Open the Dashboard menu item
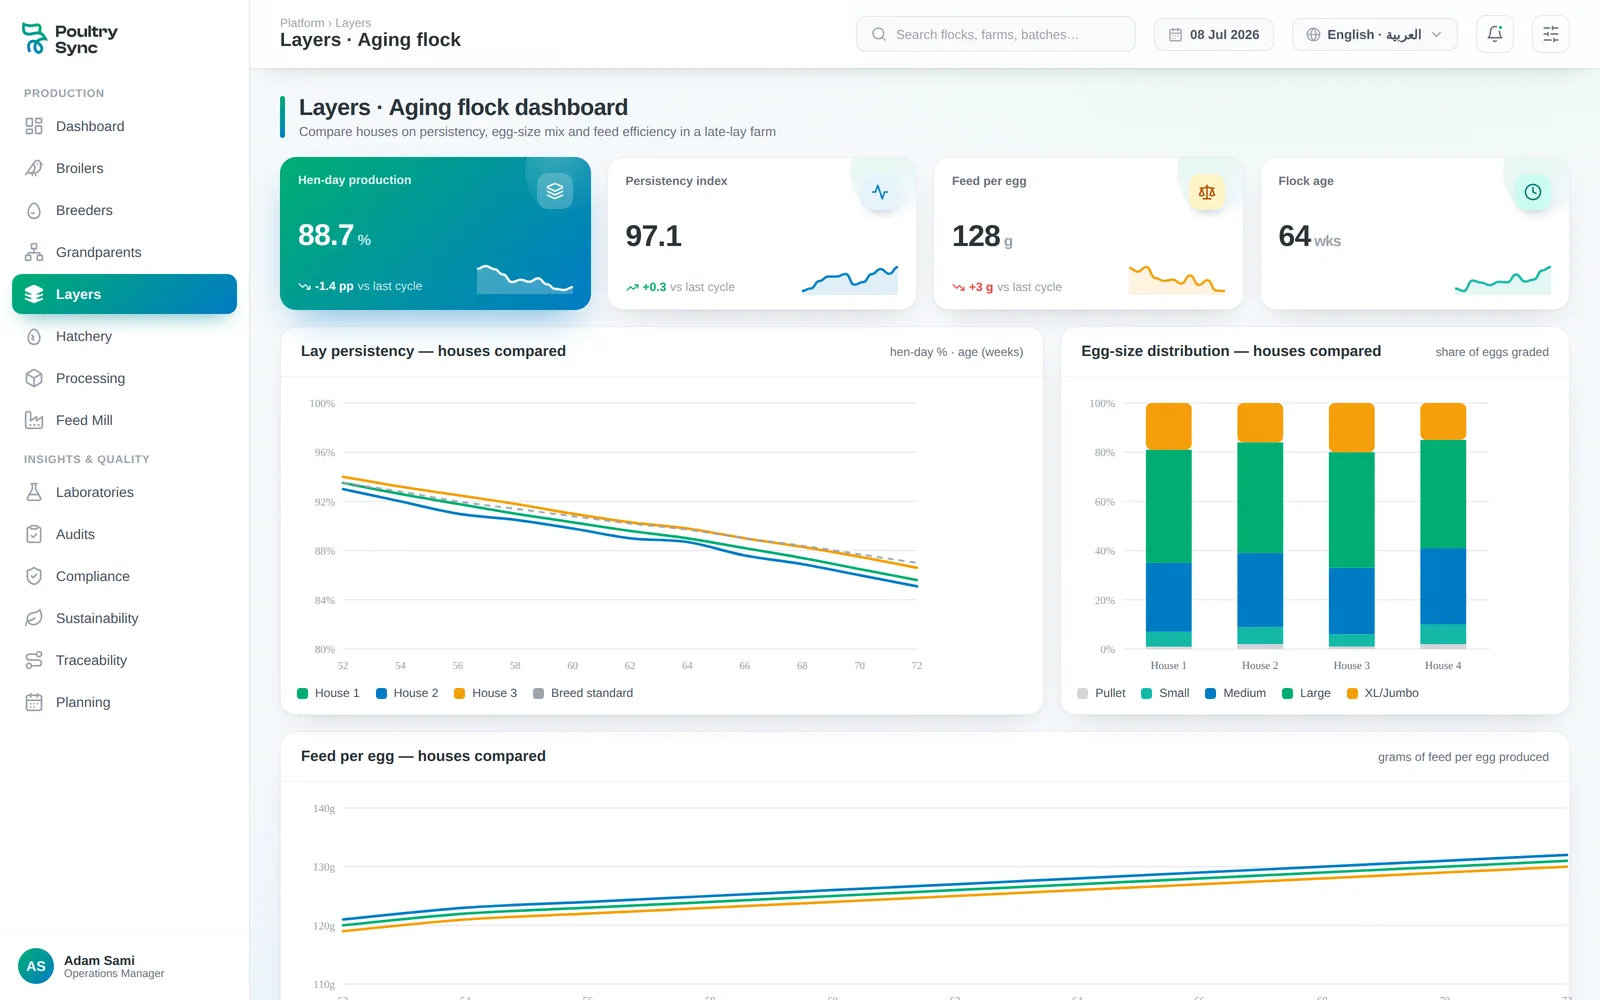Viewport: 1600px width, 1000px height. point(124,126)
